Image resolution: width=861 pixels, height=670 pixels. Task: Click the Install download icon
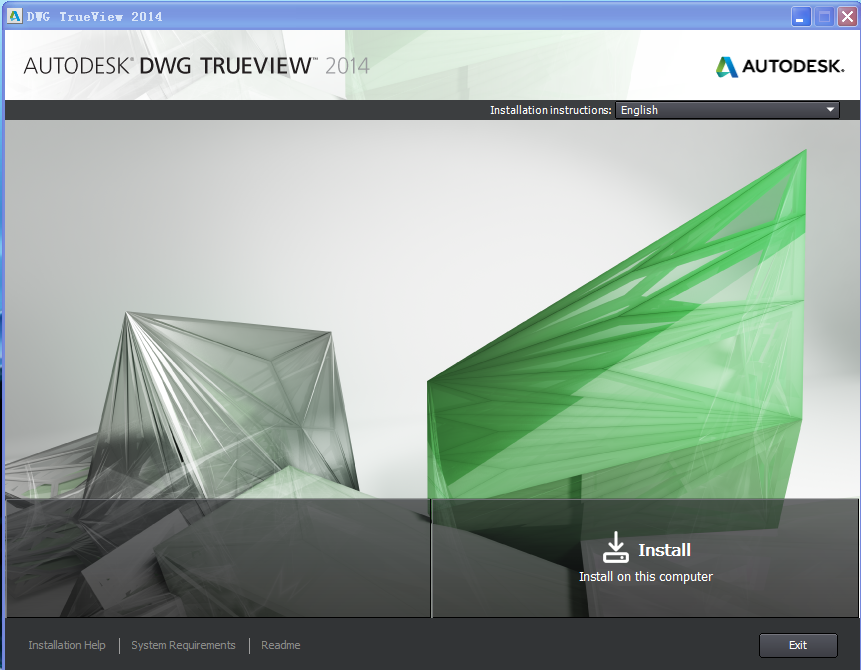point(616,547)
